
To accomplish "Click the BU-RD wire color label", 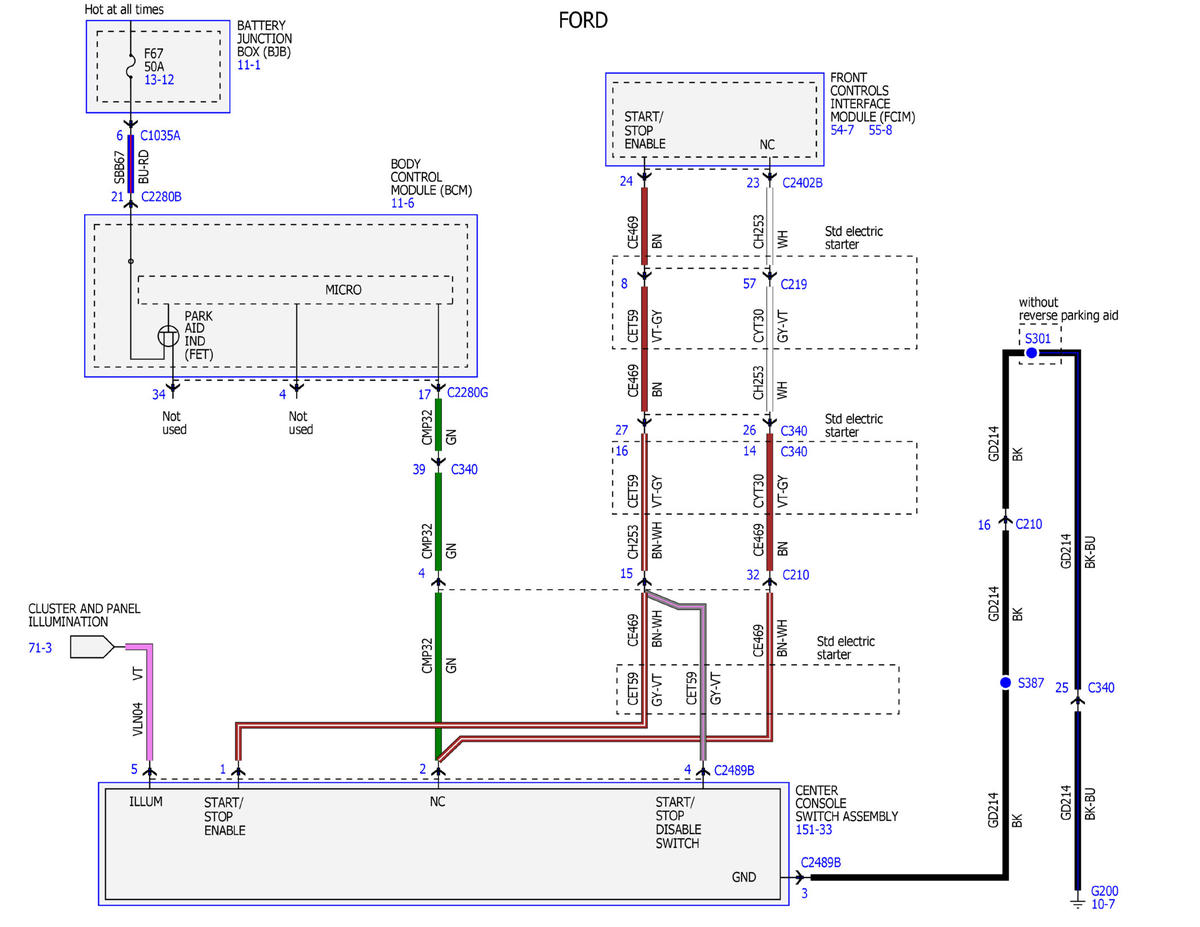I will click(143, 166).
